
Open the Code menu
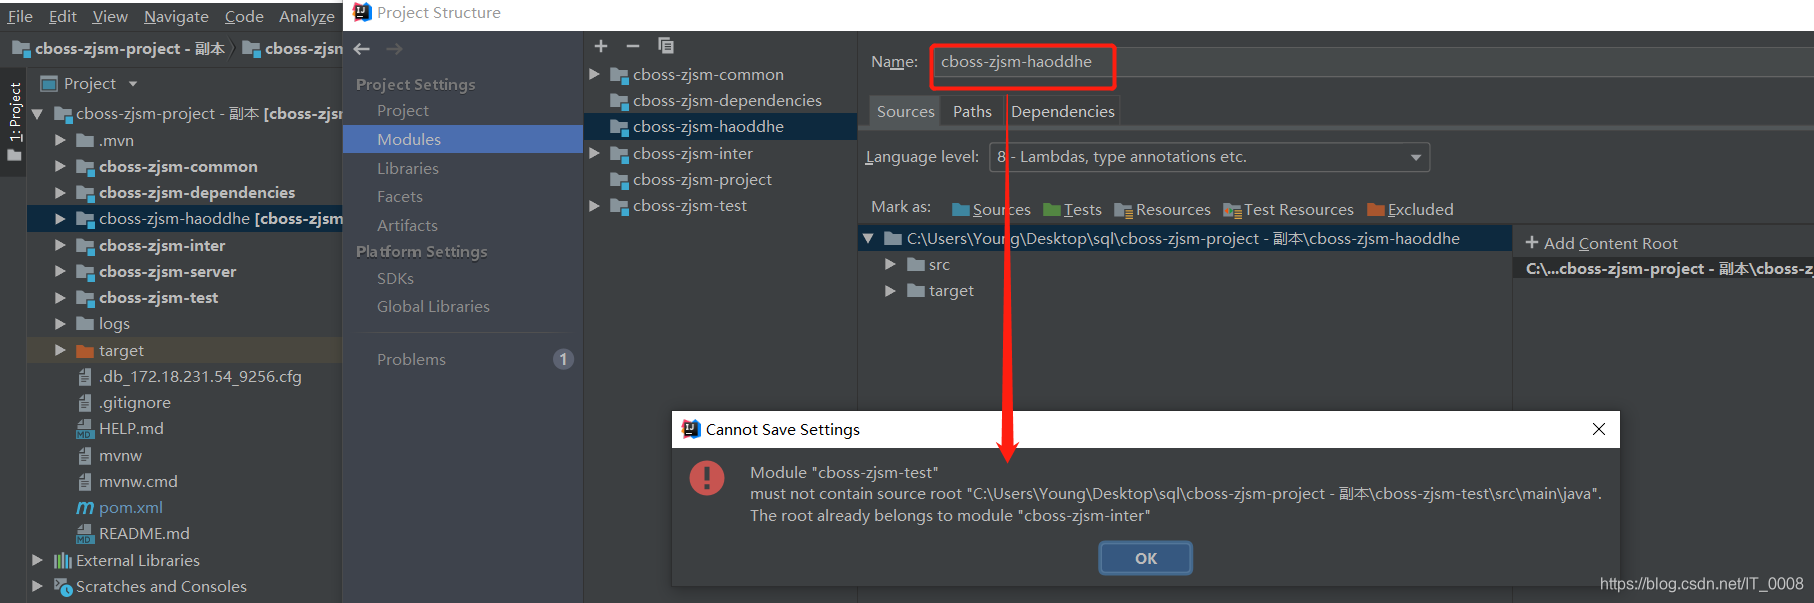click(244, 16)
